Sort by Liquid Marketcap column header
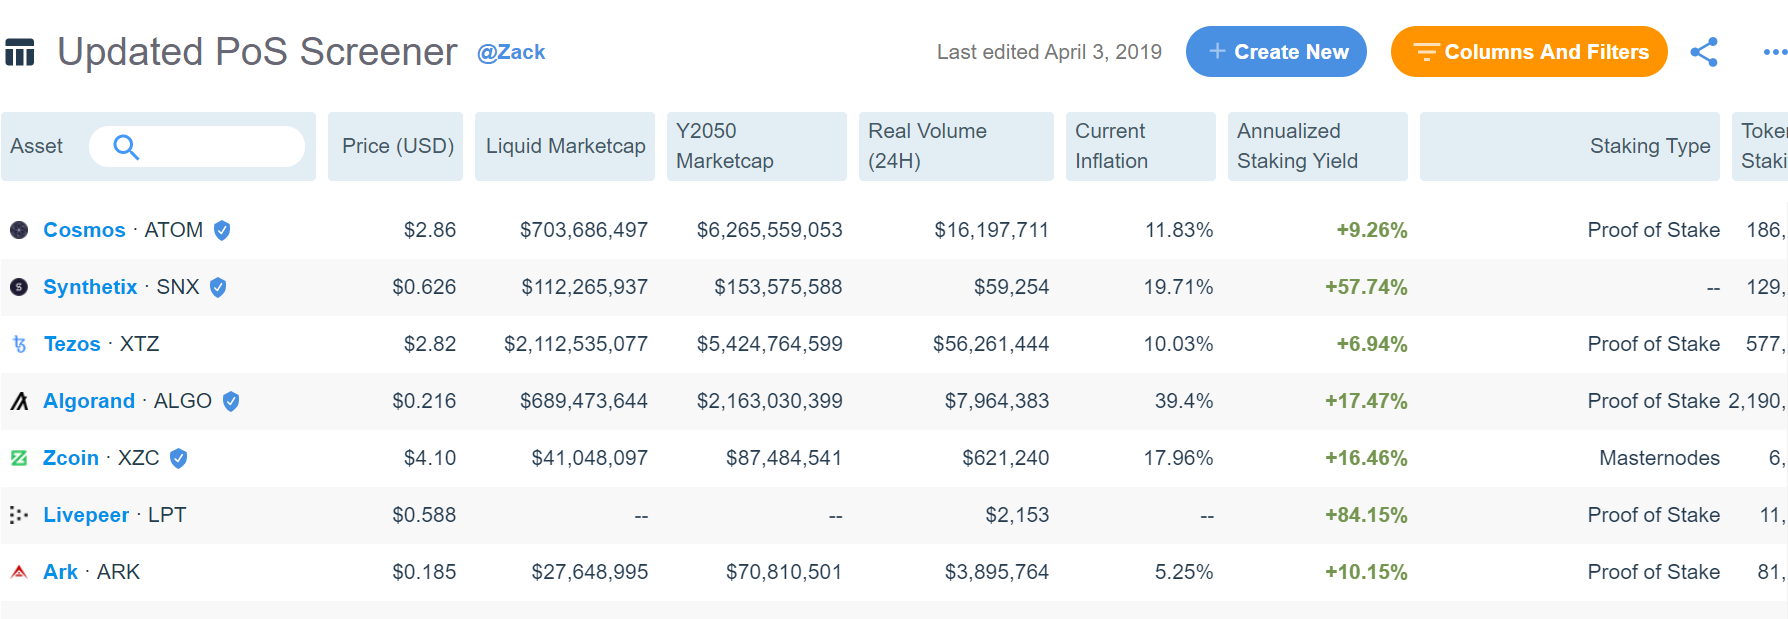The width and height of the screenshot is (1788, 619). click(565, 146)
